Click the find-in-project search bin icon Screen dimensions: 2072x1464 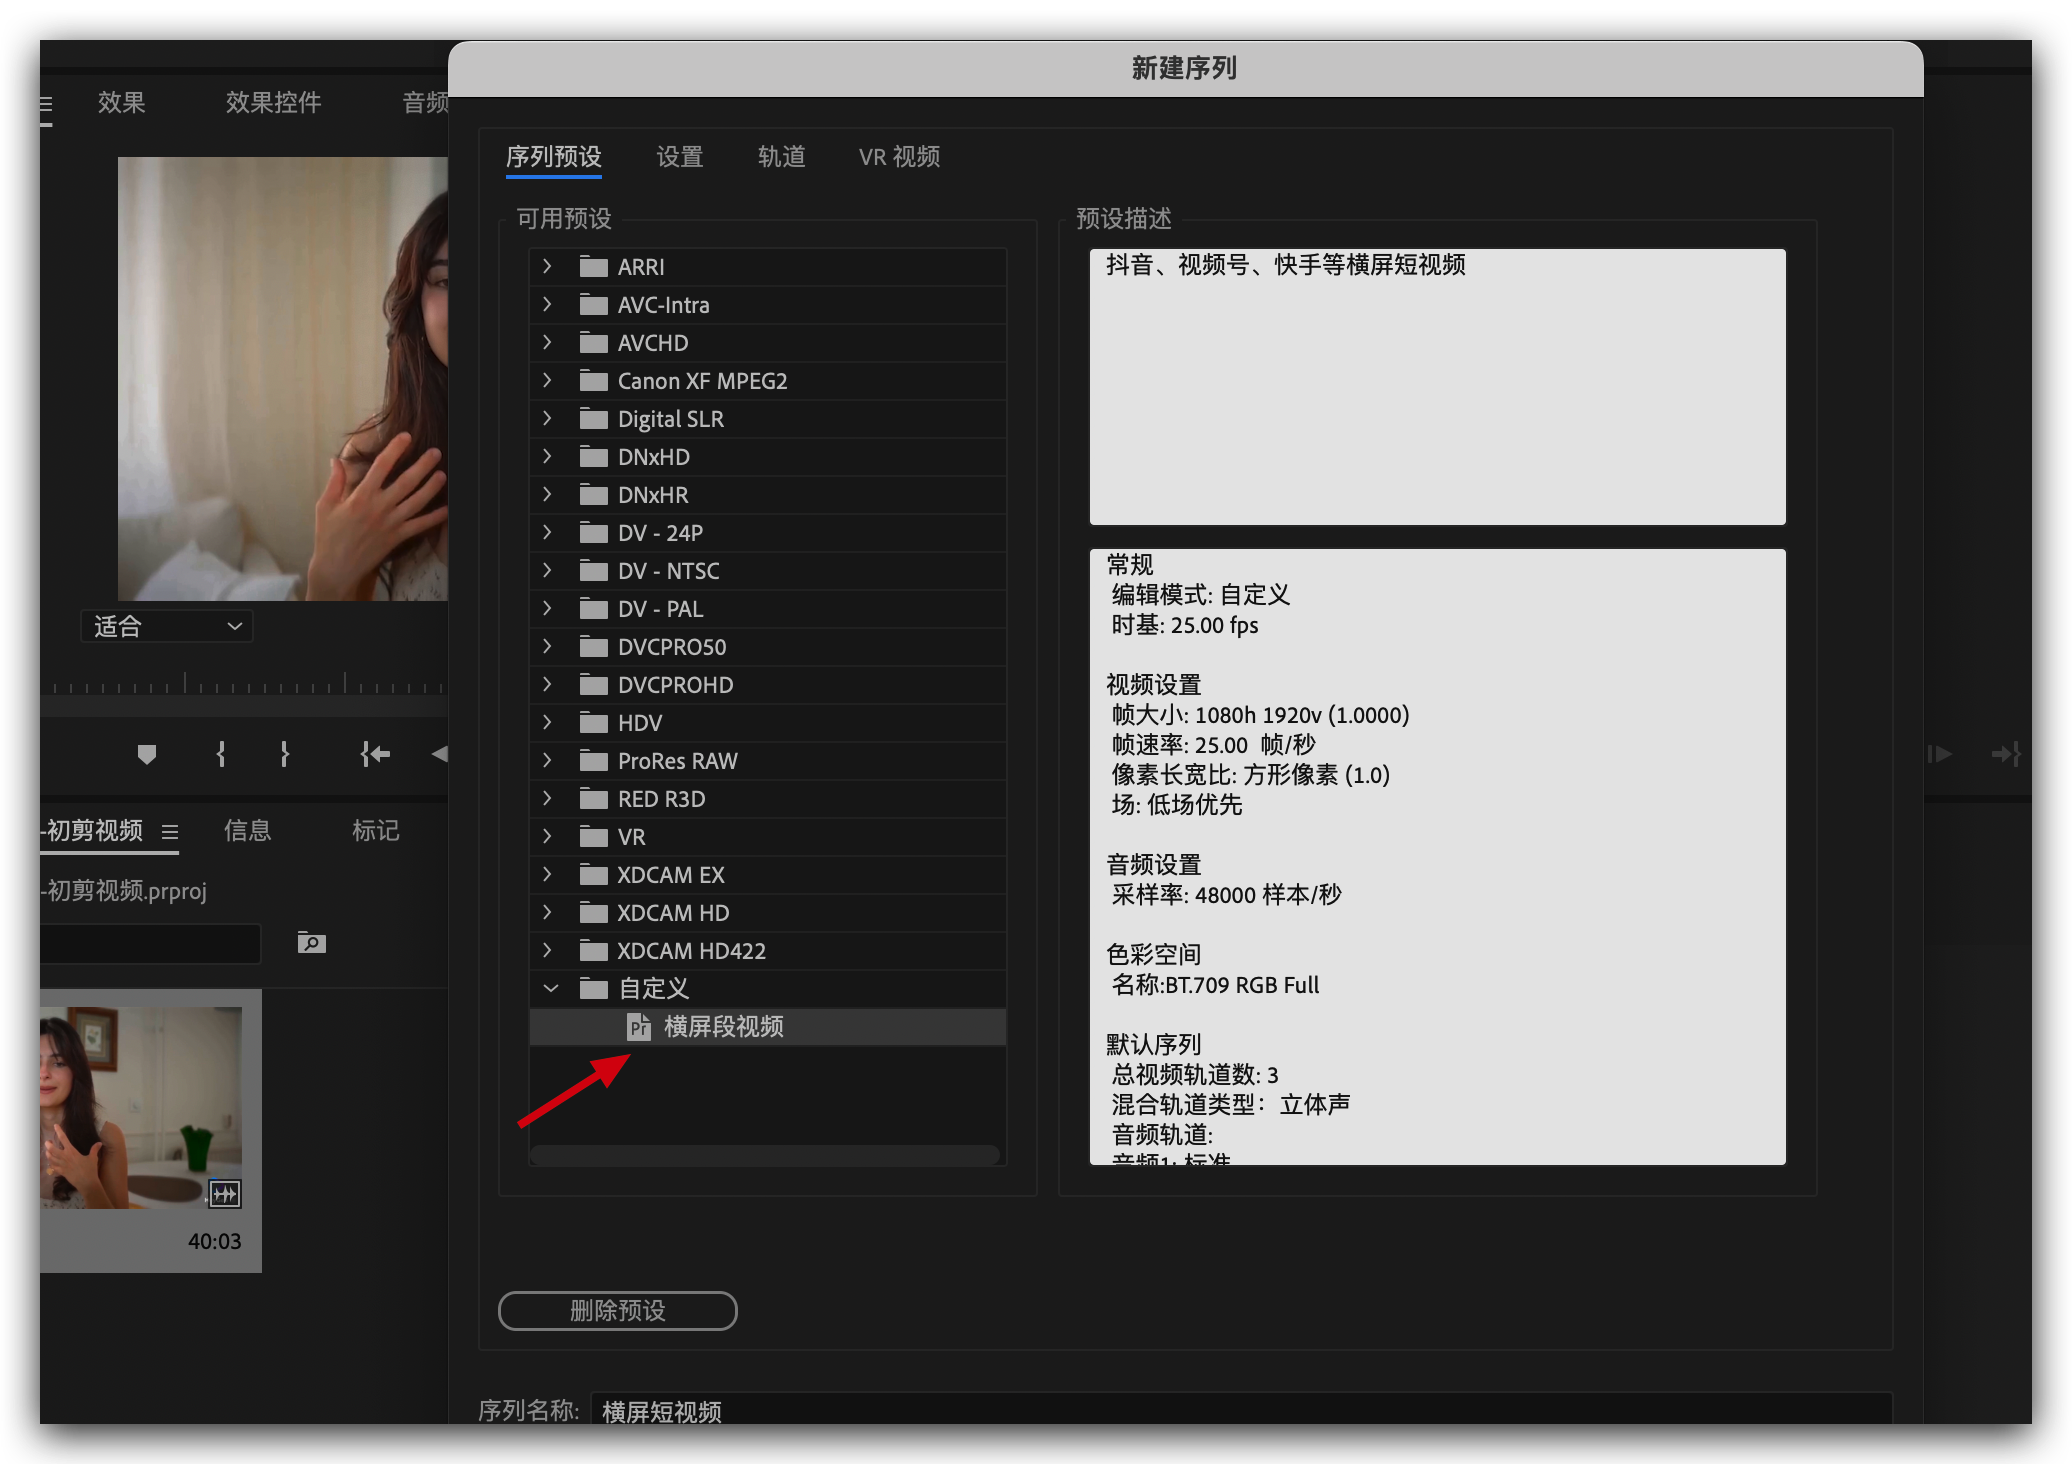pos(312,943)
